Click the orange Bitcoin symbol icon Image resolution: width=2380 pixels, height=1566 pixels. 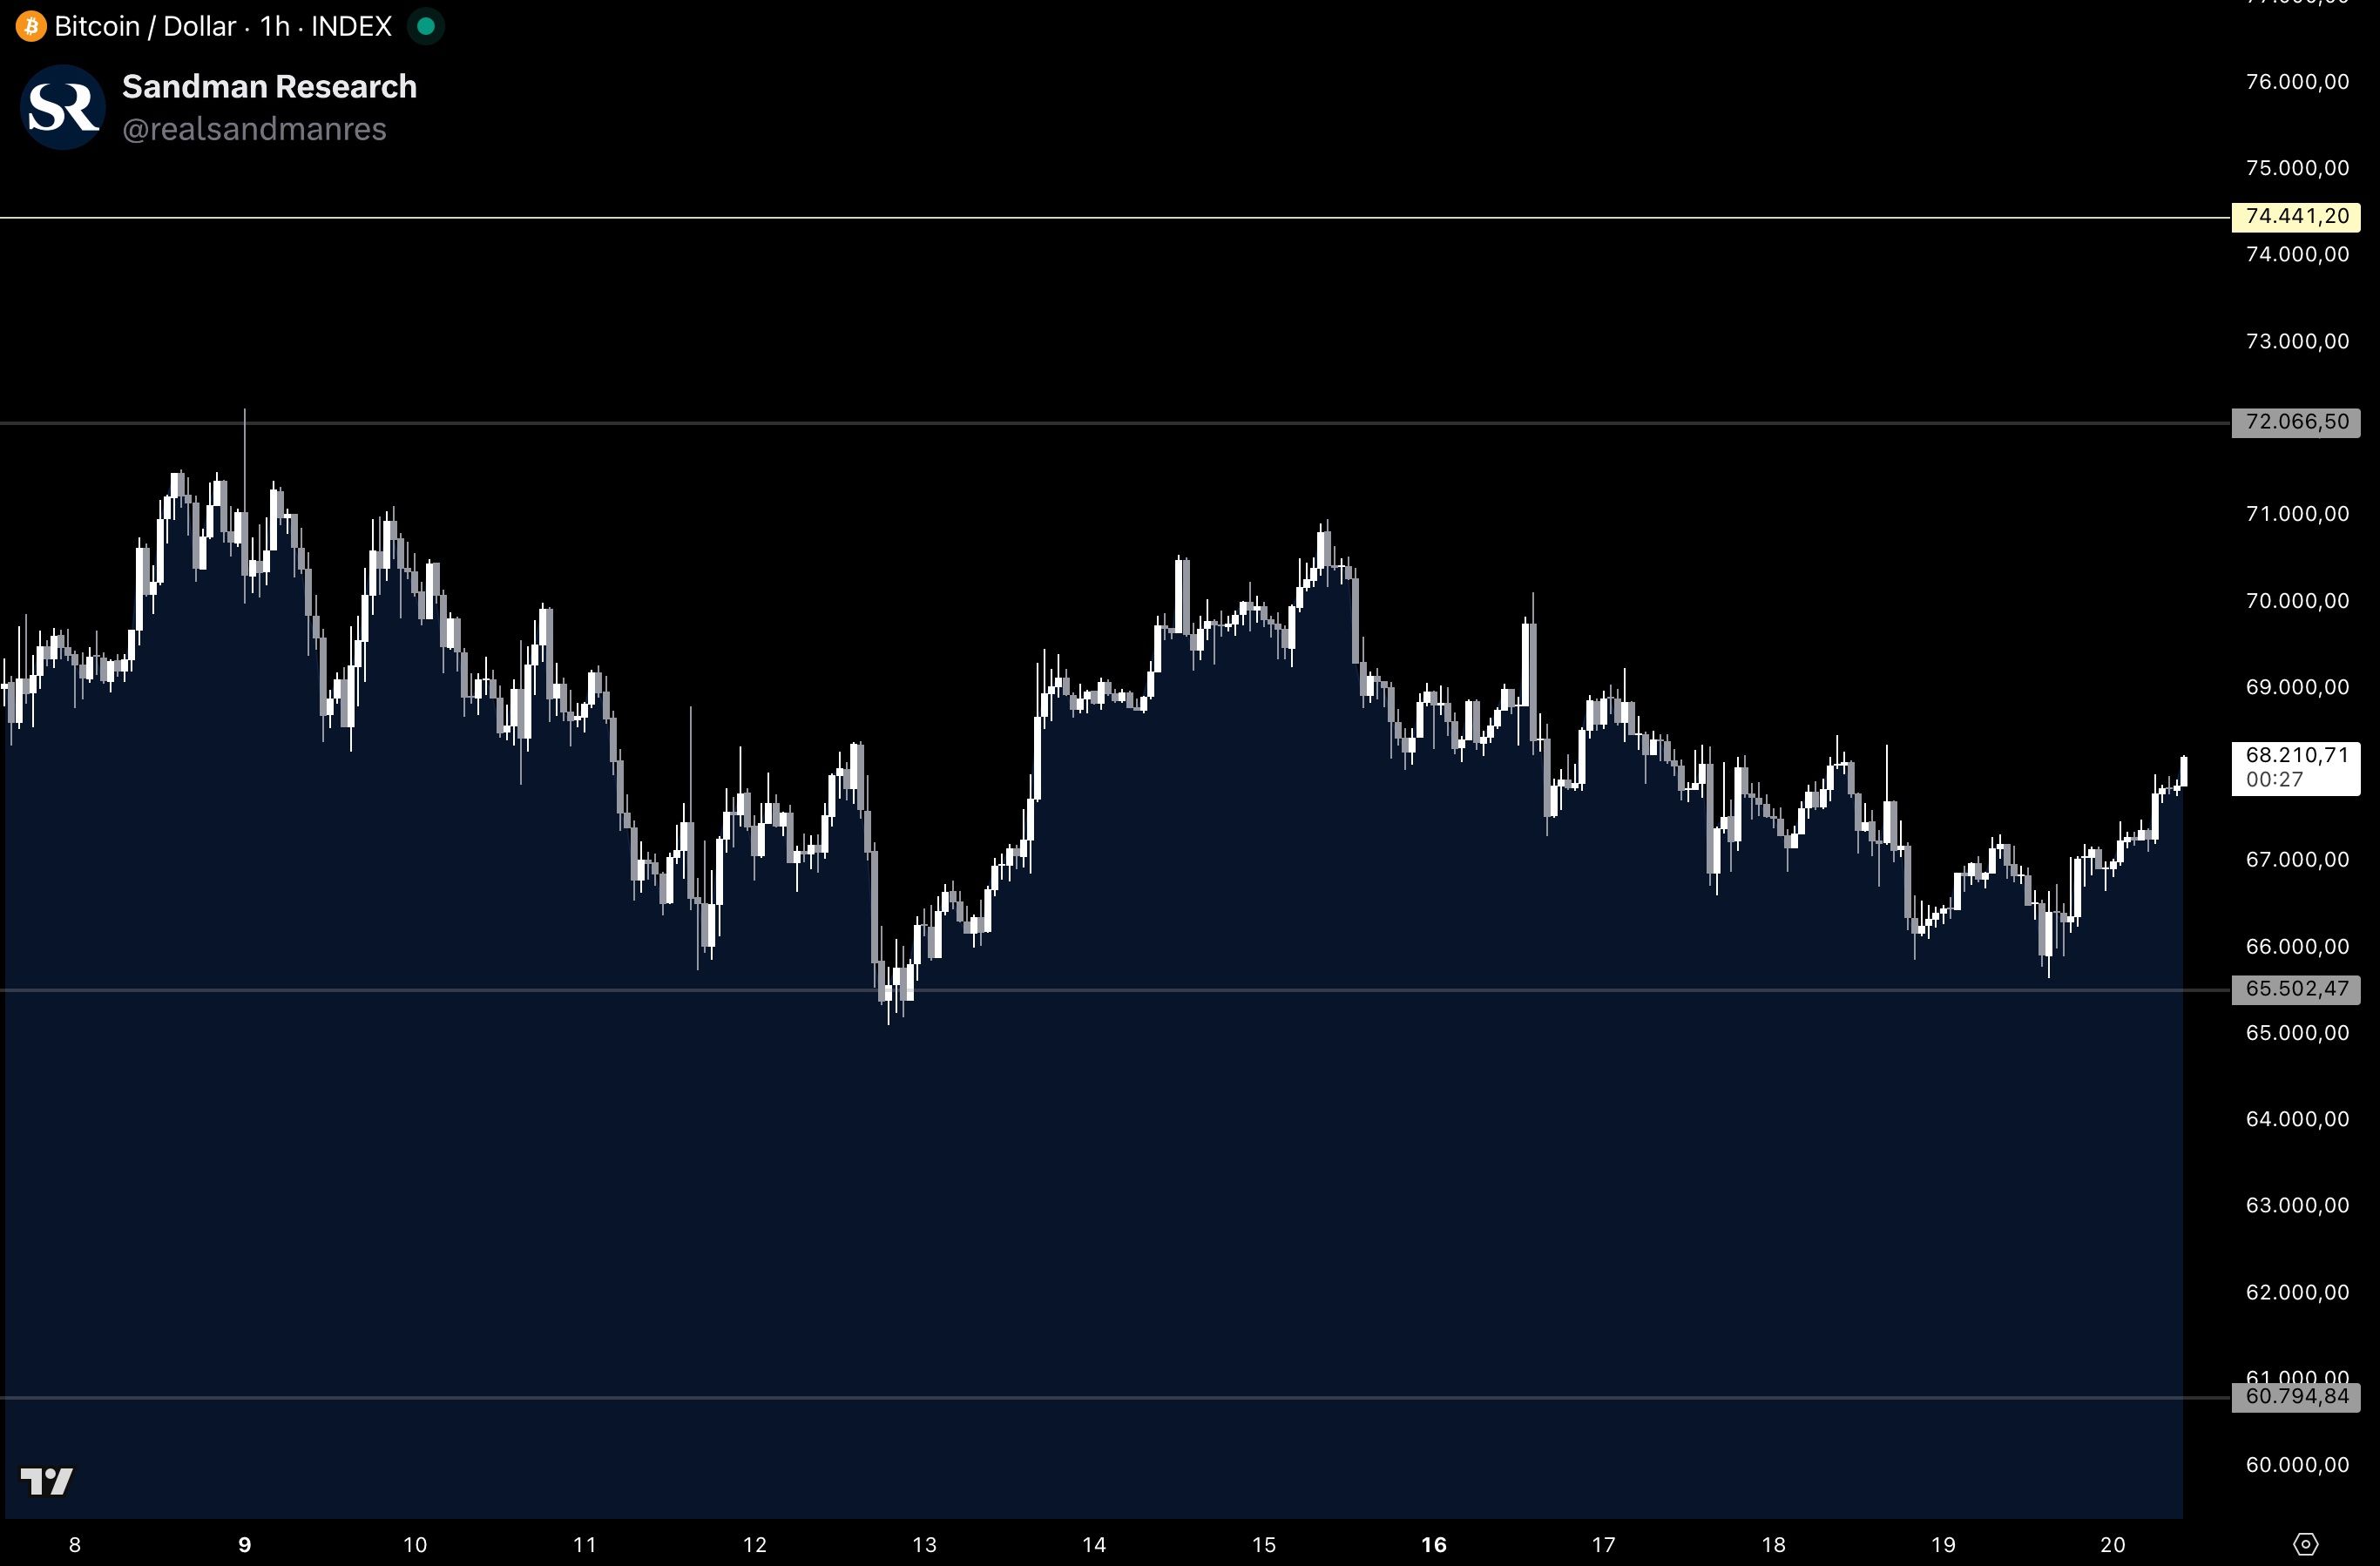tap(31, 26)
